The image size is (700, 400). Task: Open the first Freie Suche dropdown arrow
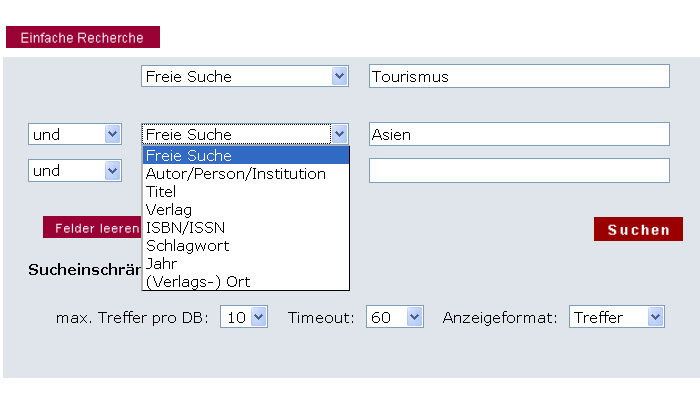coord(339,76)
